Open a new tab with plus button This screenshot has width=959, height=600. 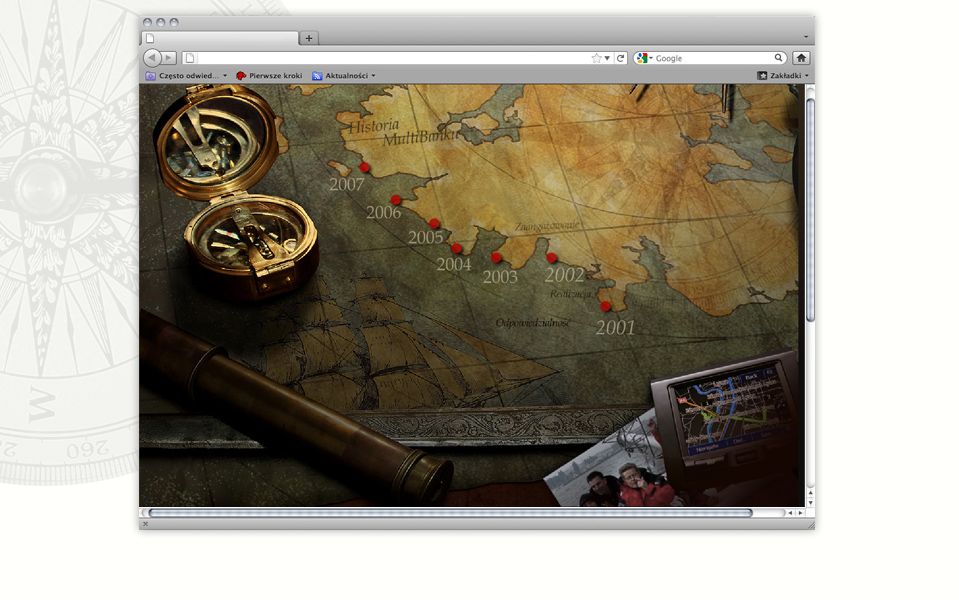click(309, 38)
